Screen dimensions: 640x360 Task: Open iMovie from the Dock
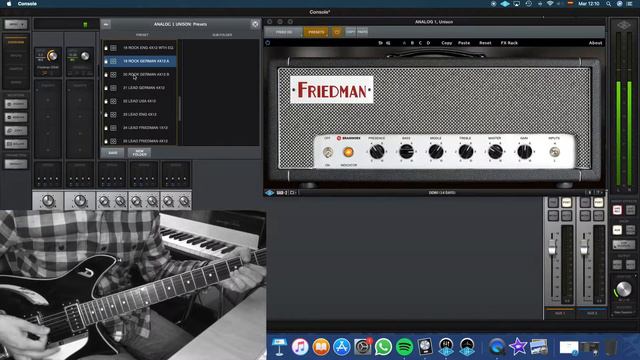coord(518,347)
